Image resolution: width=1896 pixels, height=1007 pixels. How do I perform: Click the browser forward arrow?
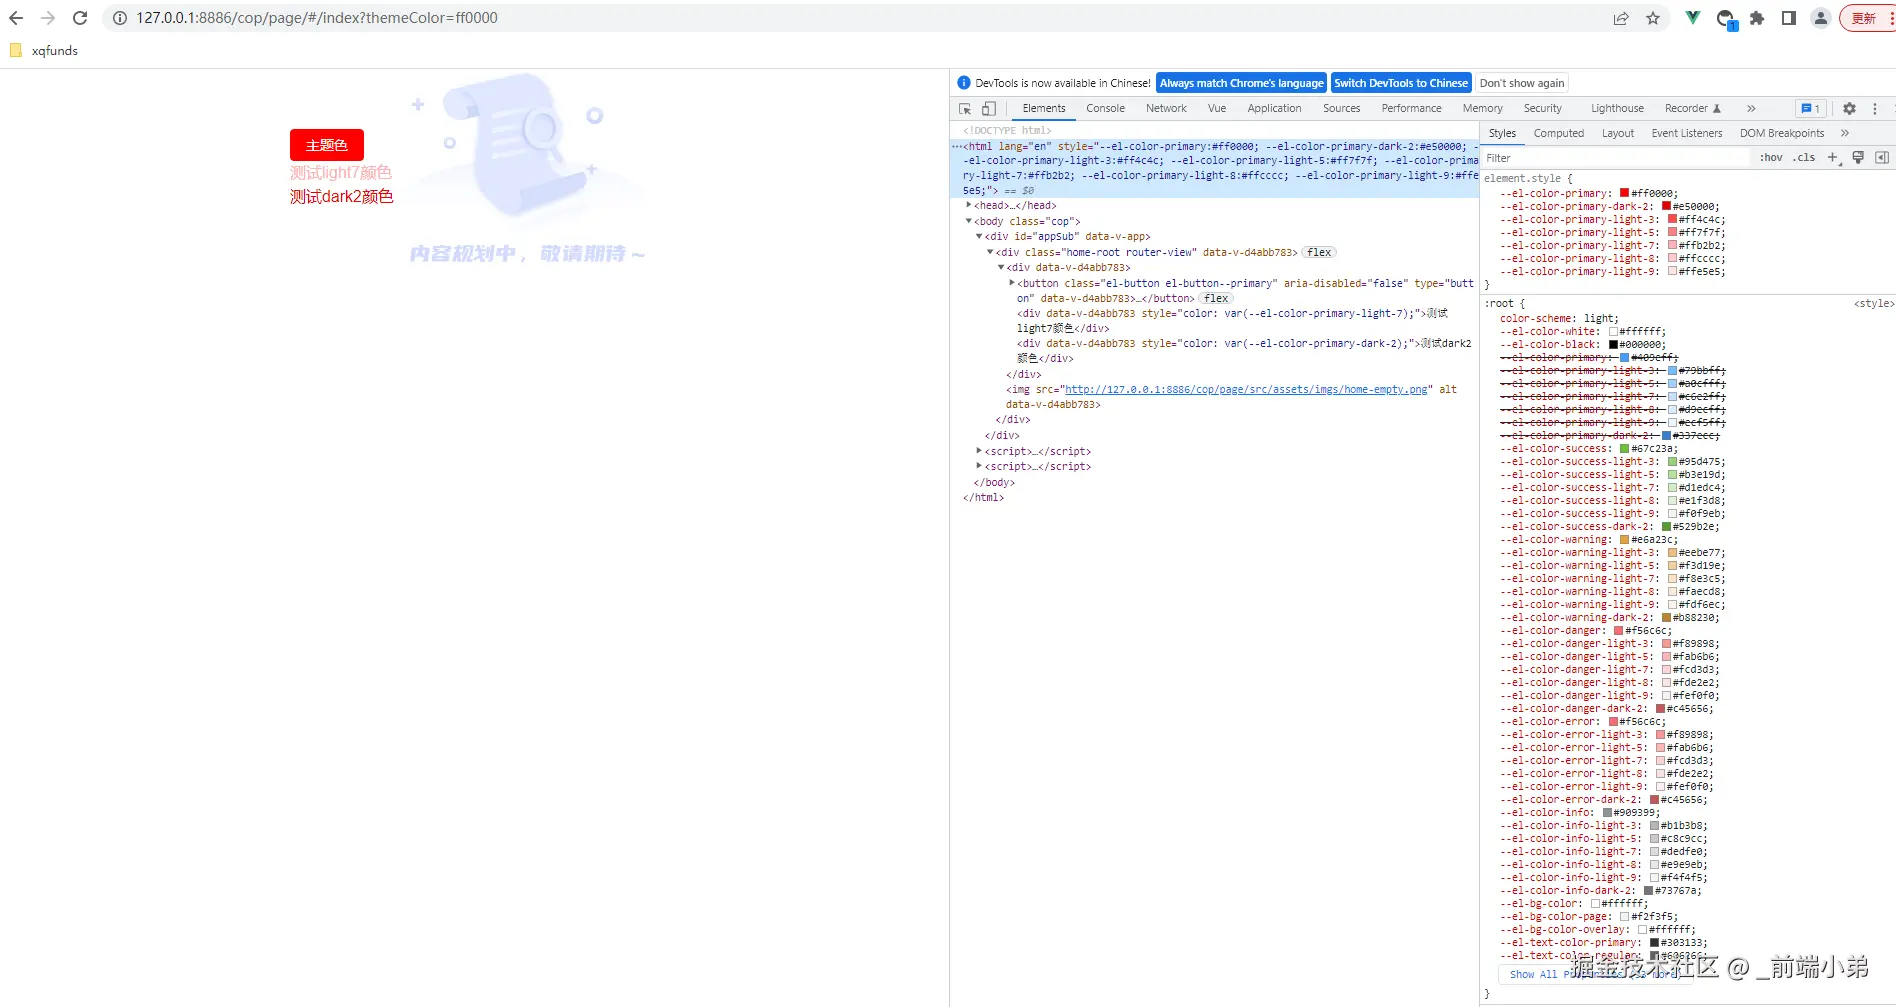48,18
